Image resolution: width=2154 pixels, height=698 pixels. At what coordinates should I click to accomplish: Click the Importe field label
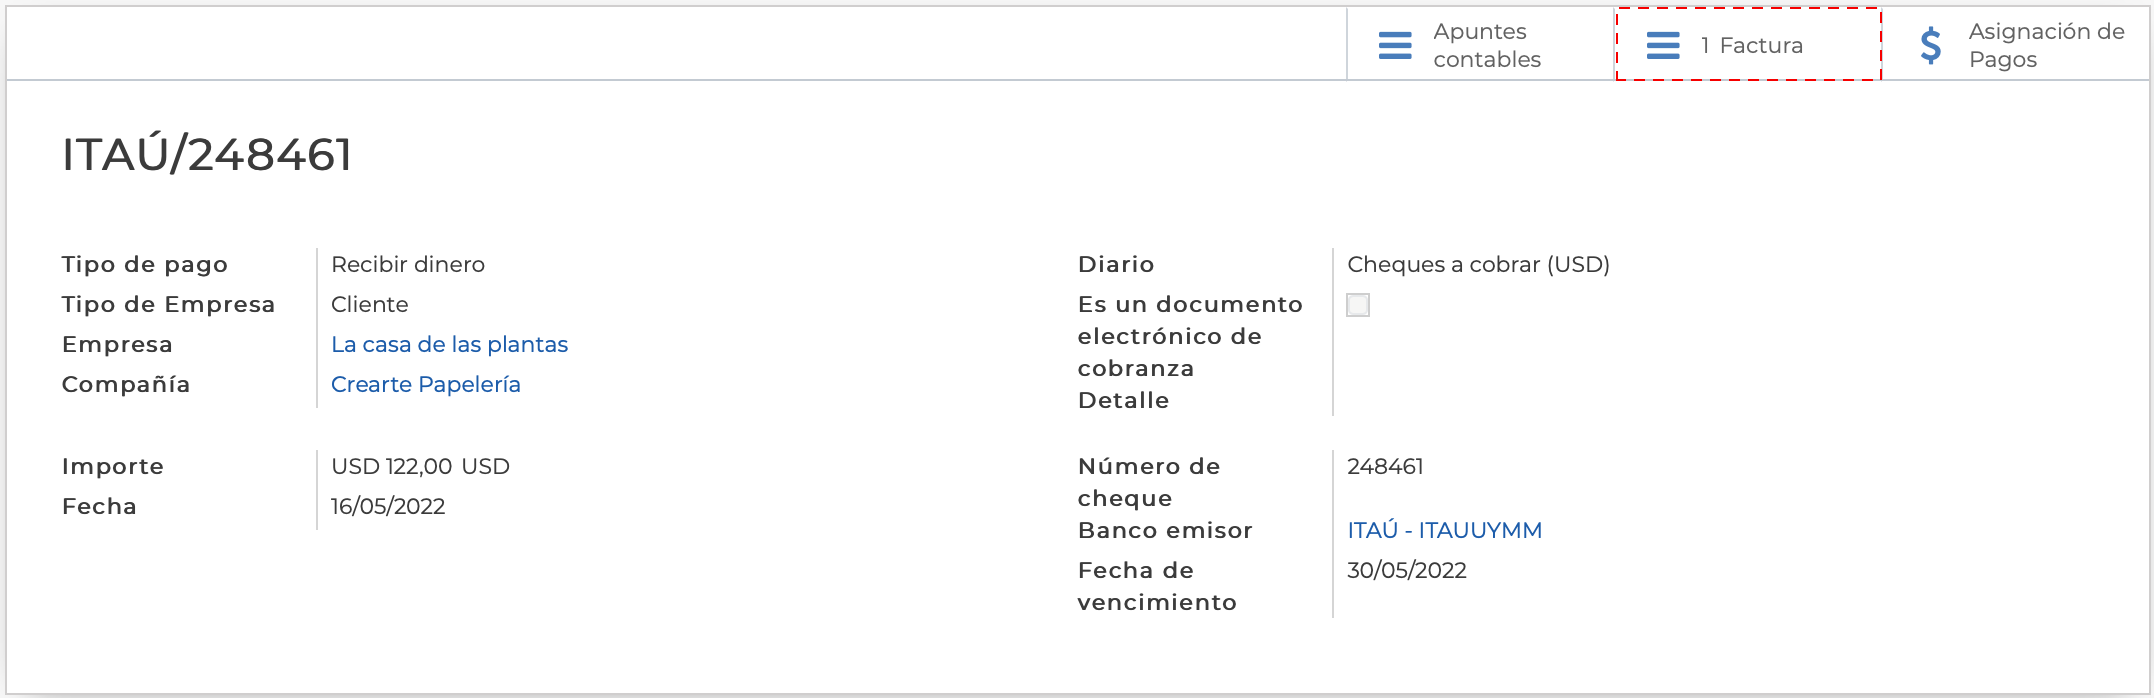pos(113,467)
